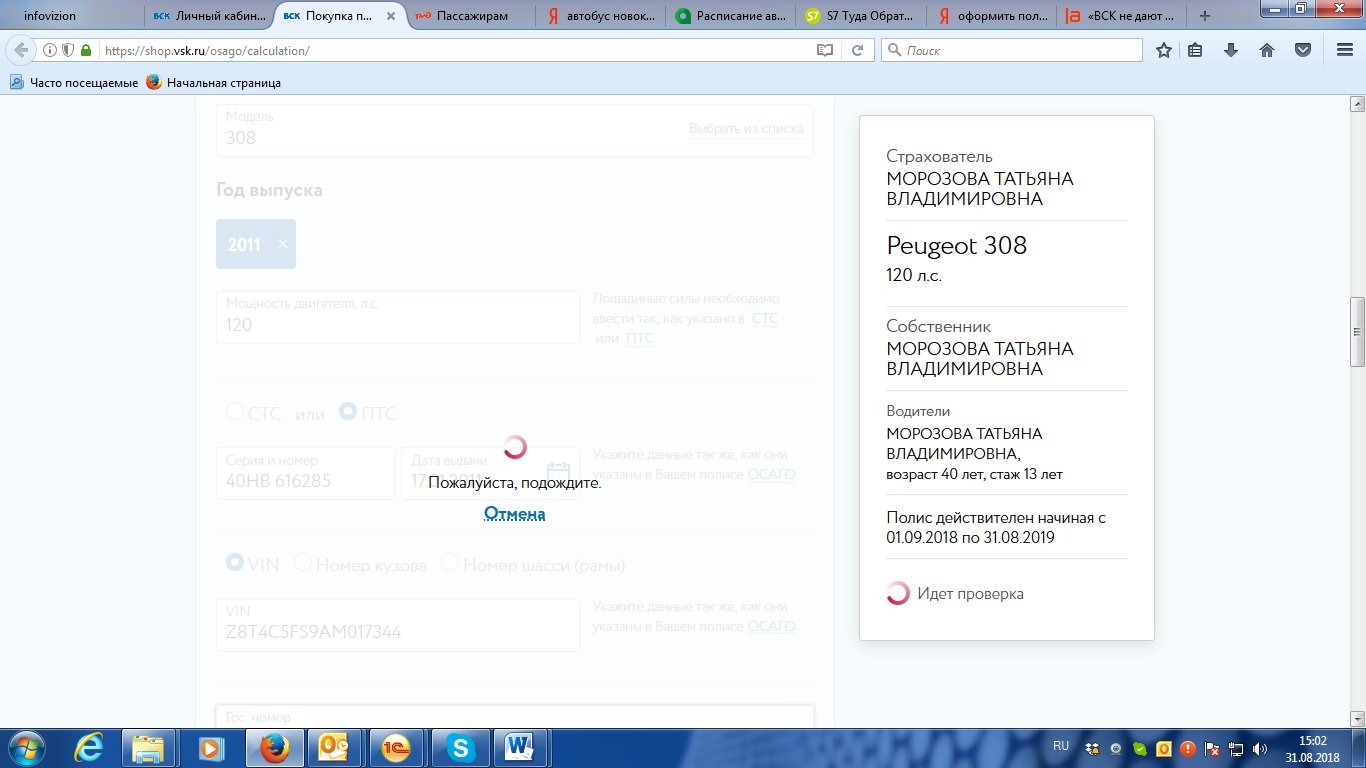Open a new tab with plus button
Viewport: 1366px width, 768px height.
coord(1205,16)
